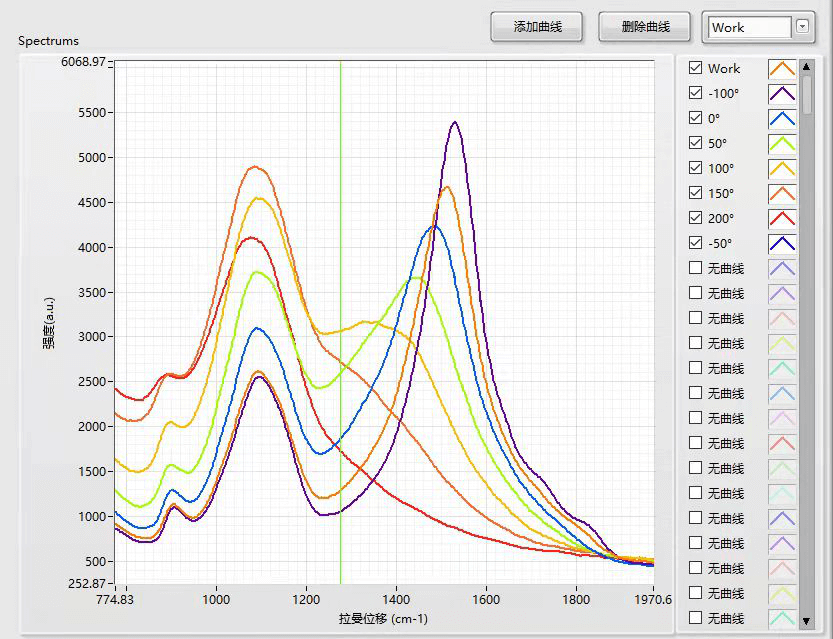Click the legend scrollbar down arrow

pos(807,621)
